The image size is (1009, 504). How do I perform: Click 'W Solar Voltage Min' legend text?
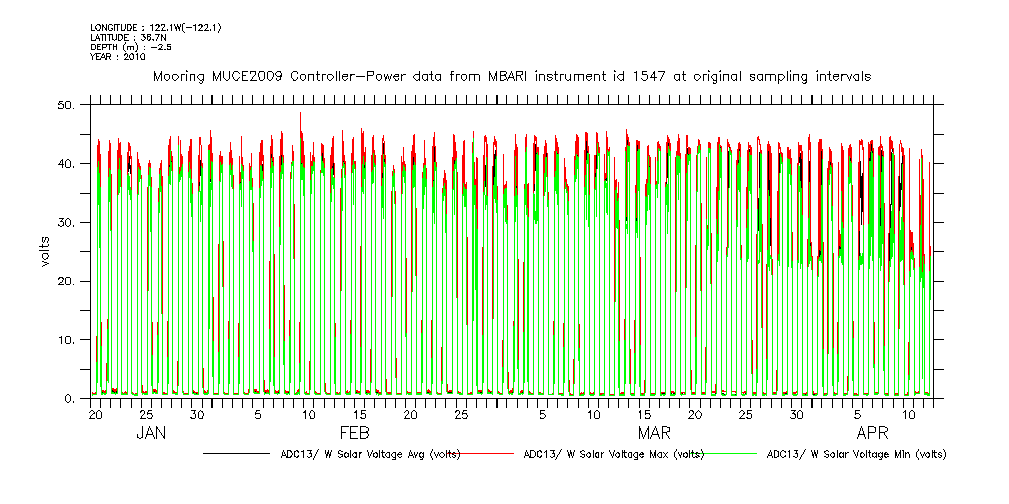tap(855, 454)
